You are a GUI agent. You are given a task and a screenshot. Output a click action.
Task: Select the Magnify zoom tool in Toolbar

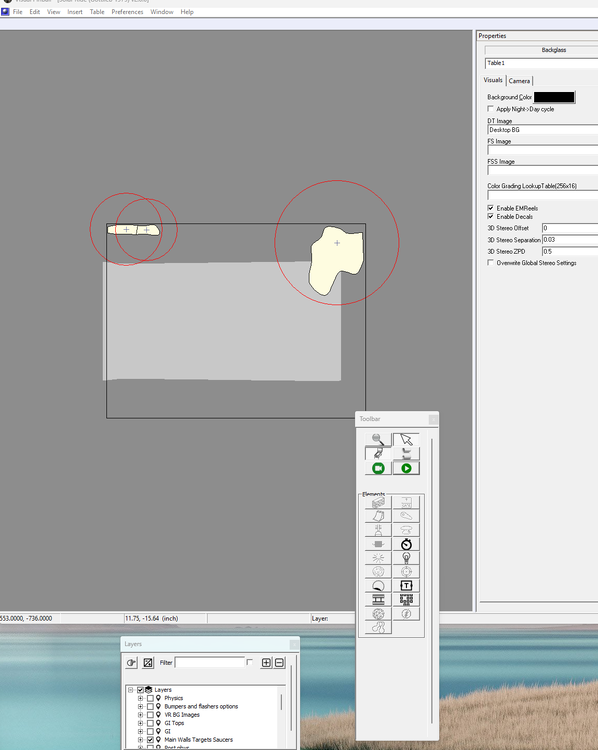[x=378, y=439]
